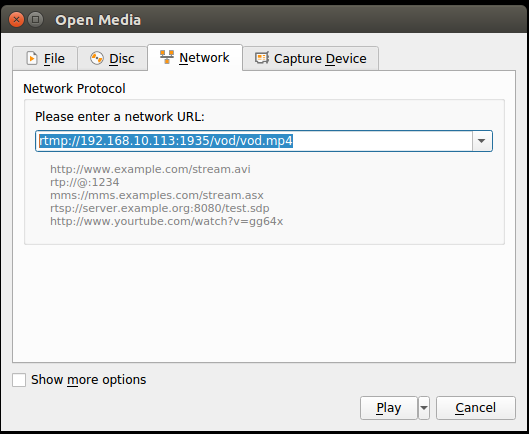
Task: Click the 'Please enter a network URL:' label
Action: click(x=120, y=117)
